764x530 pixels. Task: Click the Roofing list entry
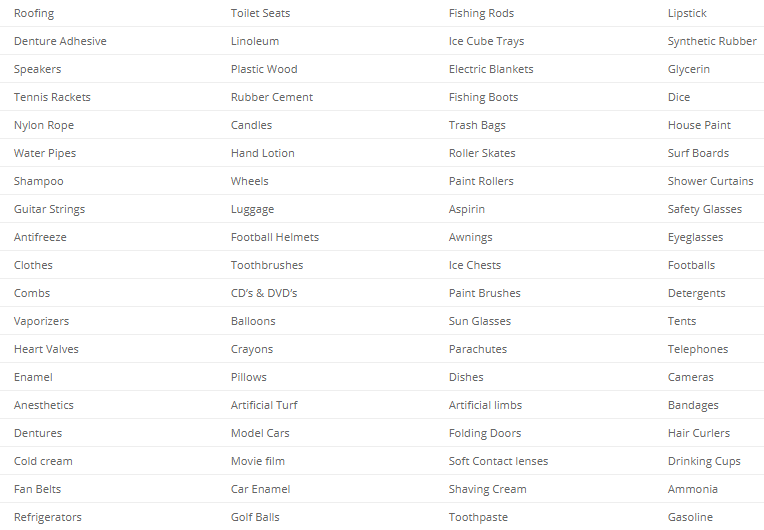[34, 13]
